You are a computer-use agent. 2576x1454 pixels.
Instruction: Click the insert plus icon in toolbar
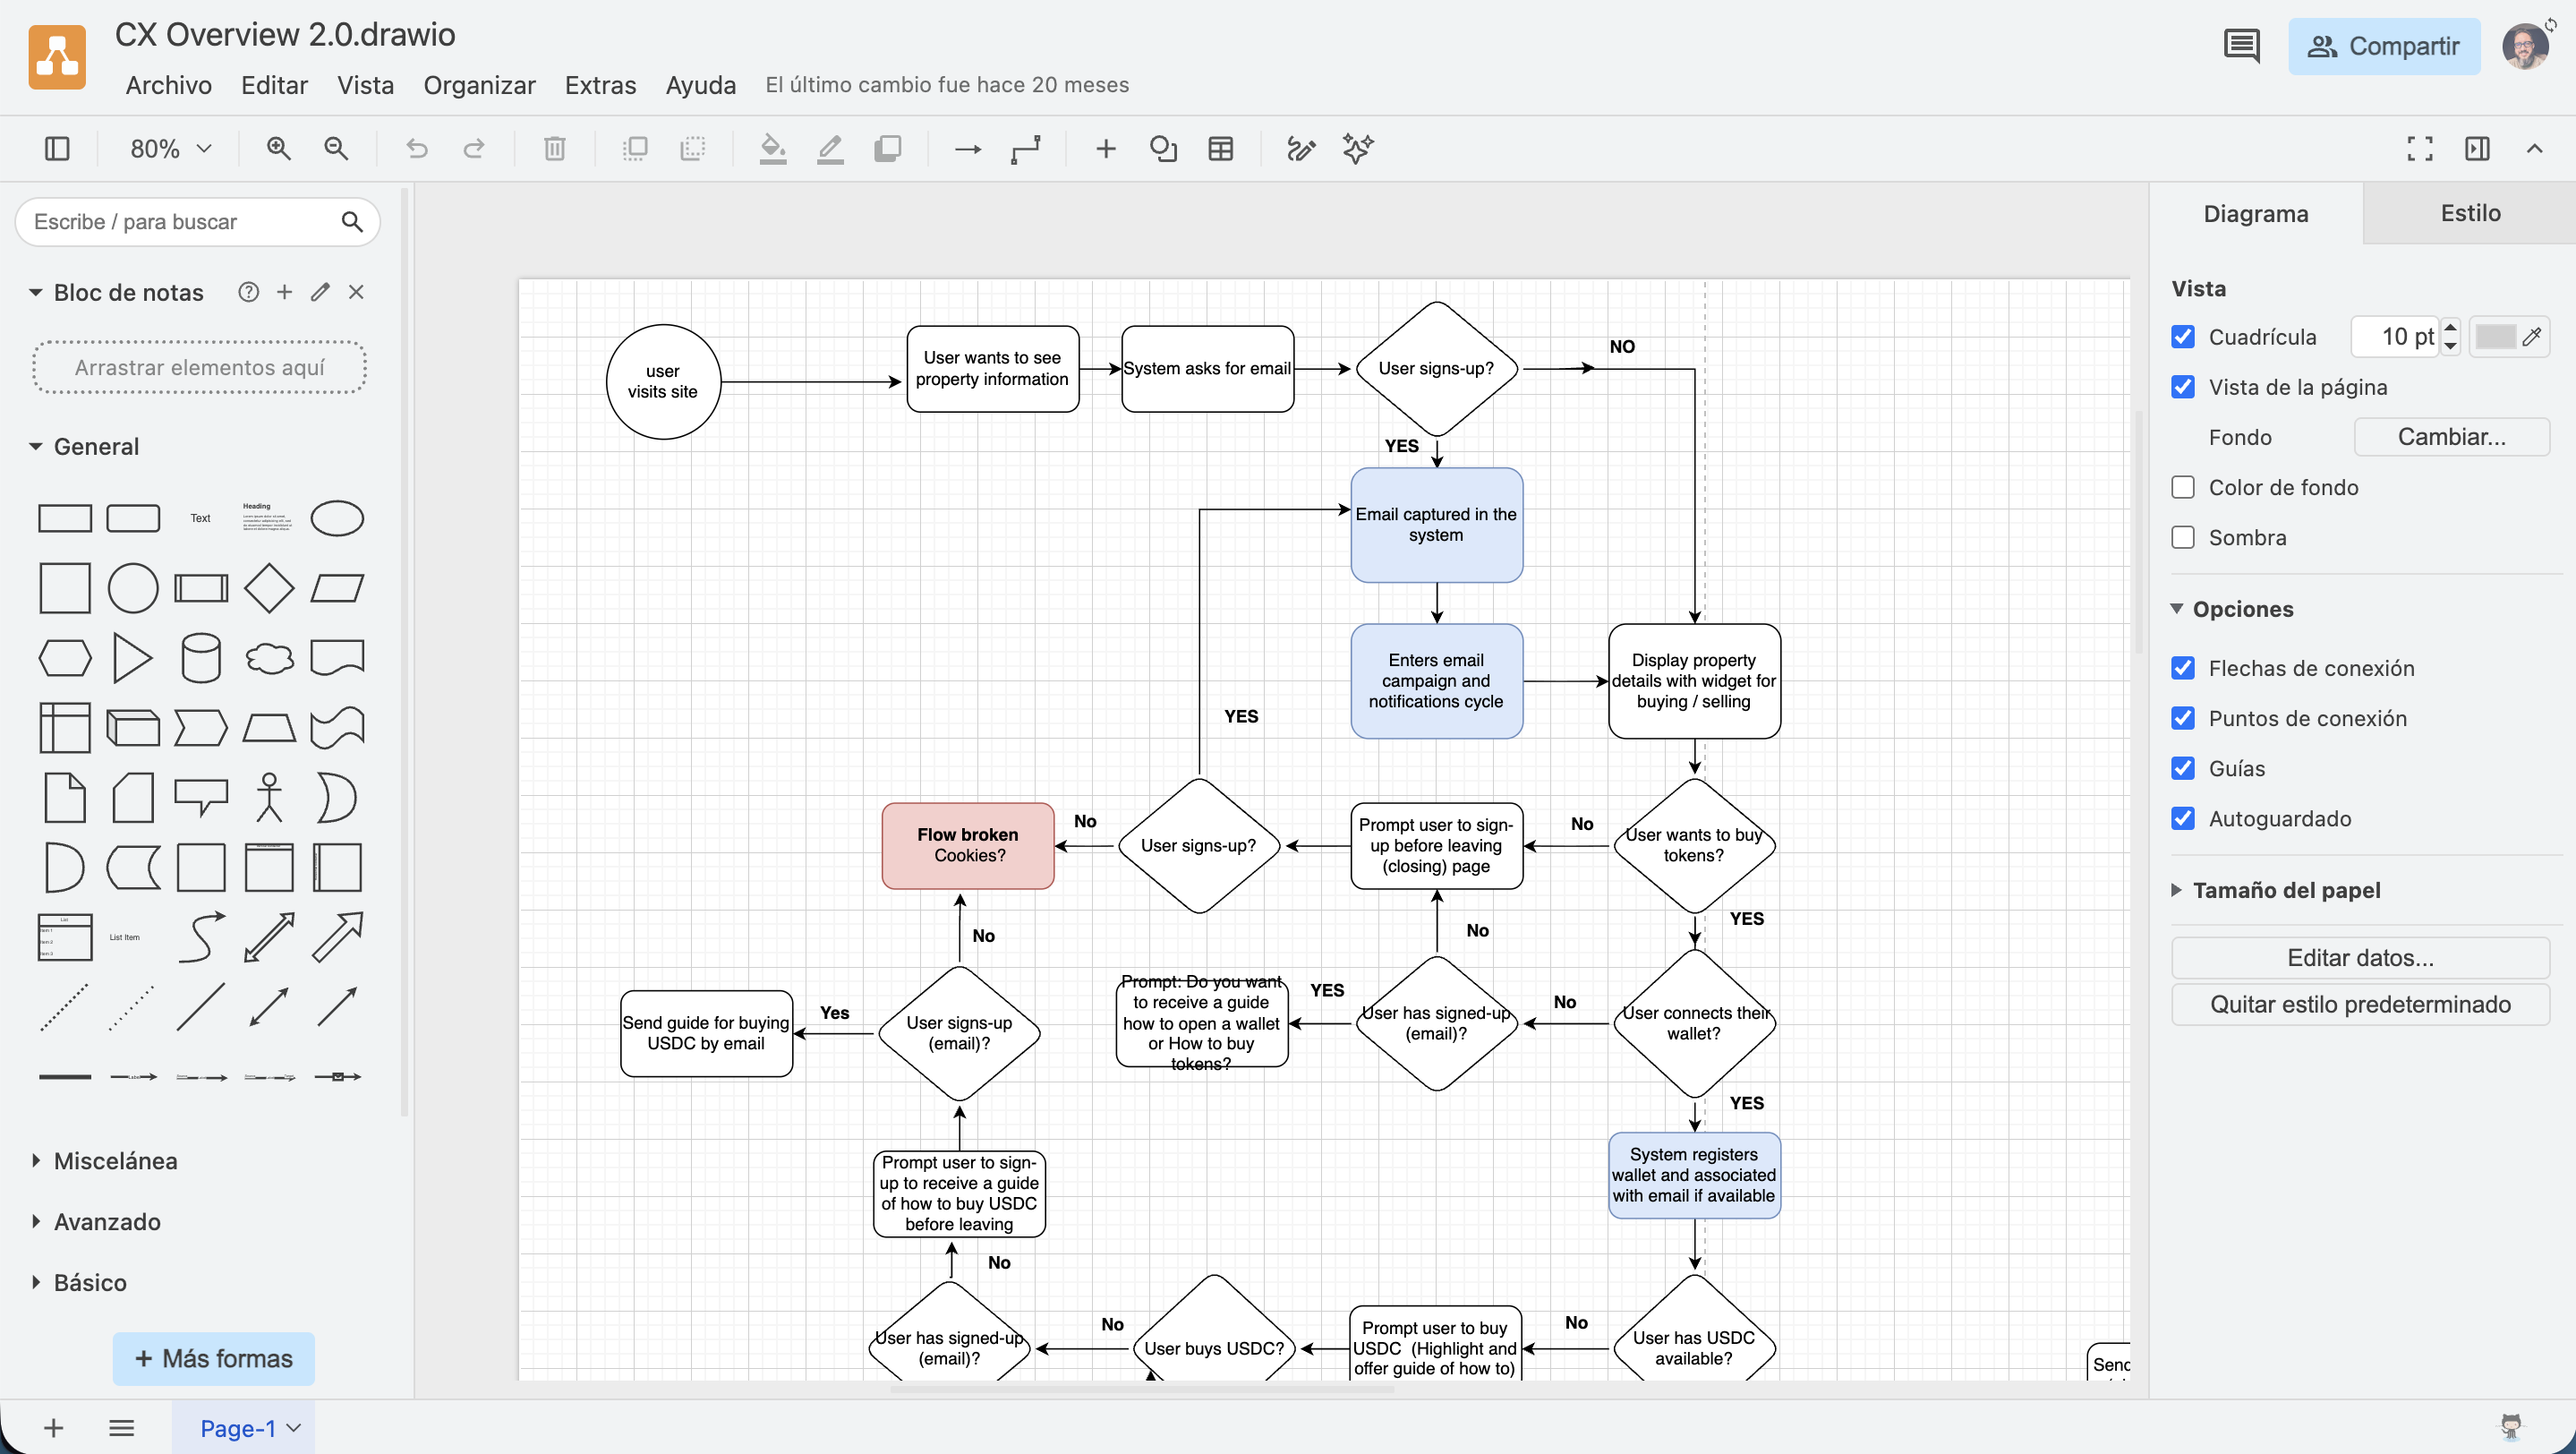click(1105, 149)
